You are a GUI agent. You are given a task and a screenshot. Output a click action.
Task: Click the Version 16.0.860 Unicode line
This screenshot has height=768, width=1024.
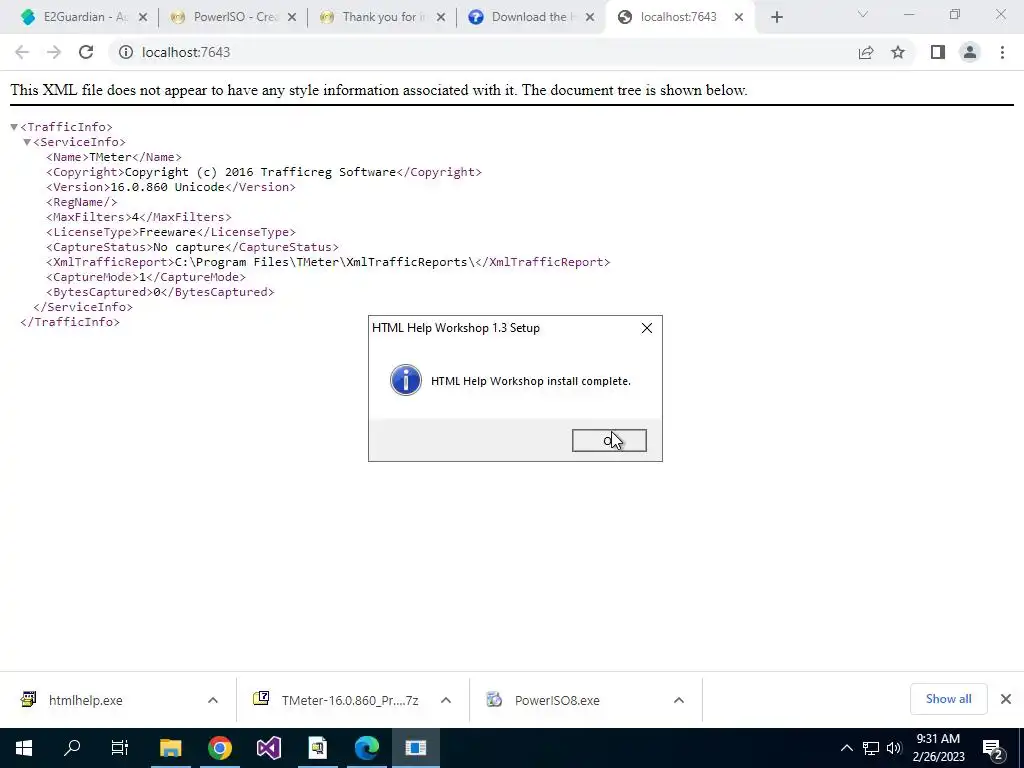(x=170, y=187)
